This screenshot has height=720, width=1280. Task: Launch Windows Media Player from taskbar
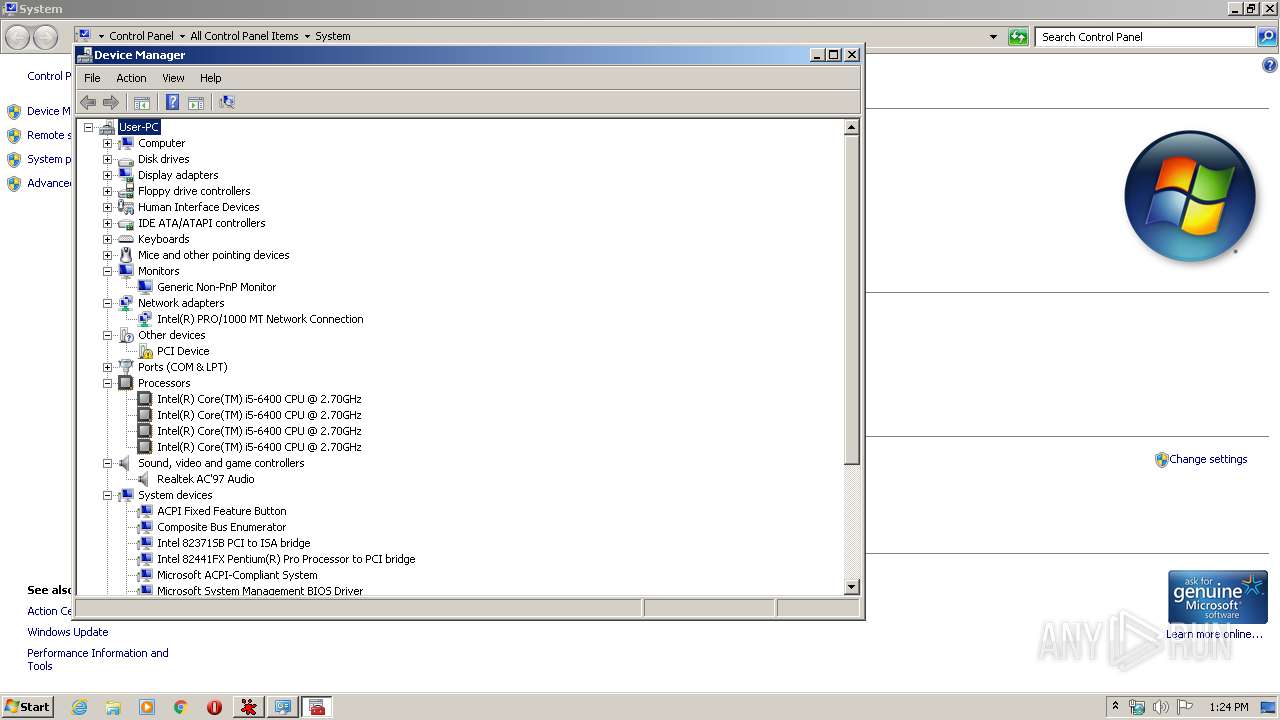pos(147,707)
